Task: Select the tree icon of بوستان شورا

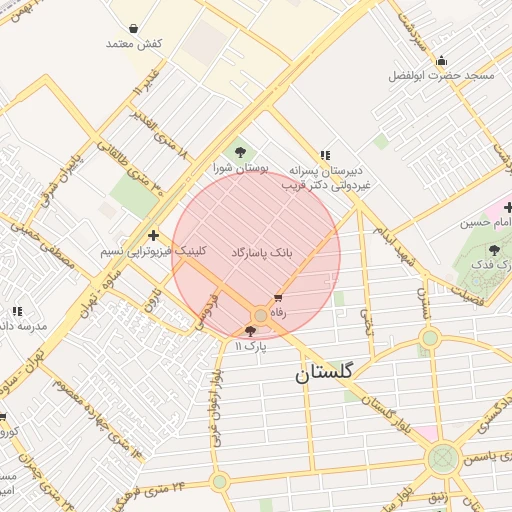Action: click(x=240, y=153)
